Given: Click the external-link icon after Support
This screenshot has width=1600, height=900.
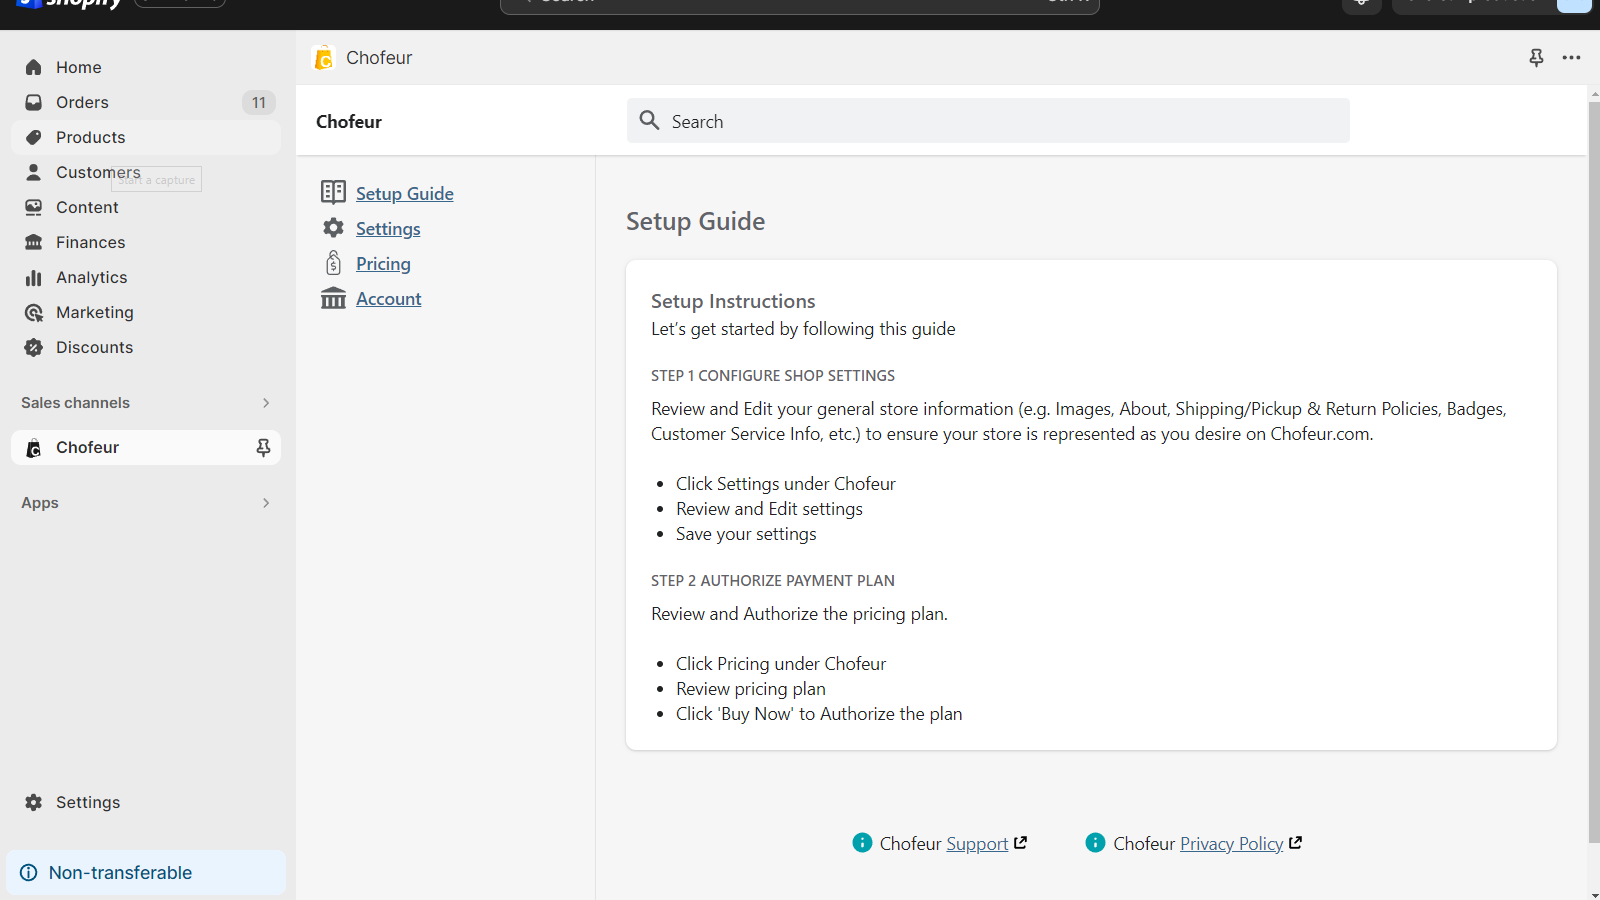Looking at the screenshot, I should pyautogui.click(x=1021, y=843).
